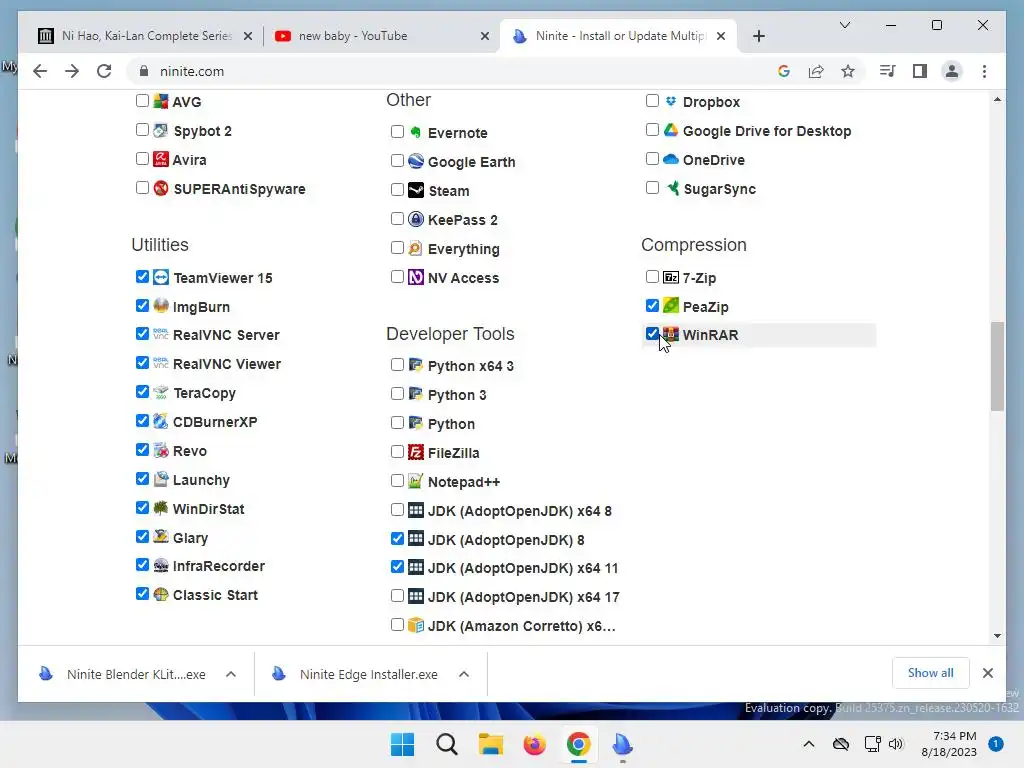Click the scrollbar down arrow

coord(997,635)
